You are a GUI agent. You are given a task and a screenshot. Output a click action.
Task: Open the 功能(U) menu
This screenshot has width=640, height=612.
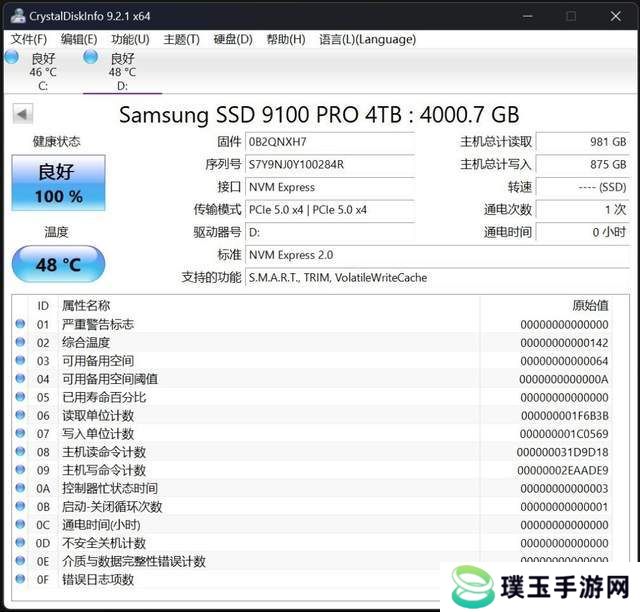(x=130, y=40)
